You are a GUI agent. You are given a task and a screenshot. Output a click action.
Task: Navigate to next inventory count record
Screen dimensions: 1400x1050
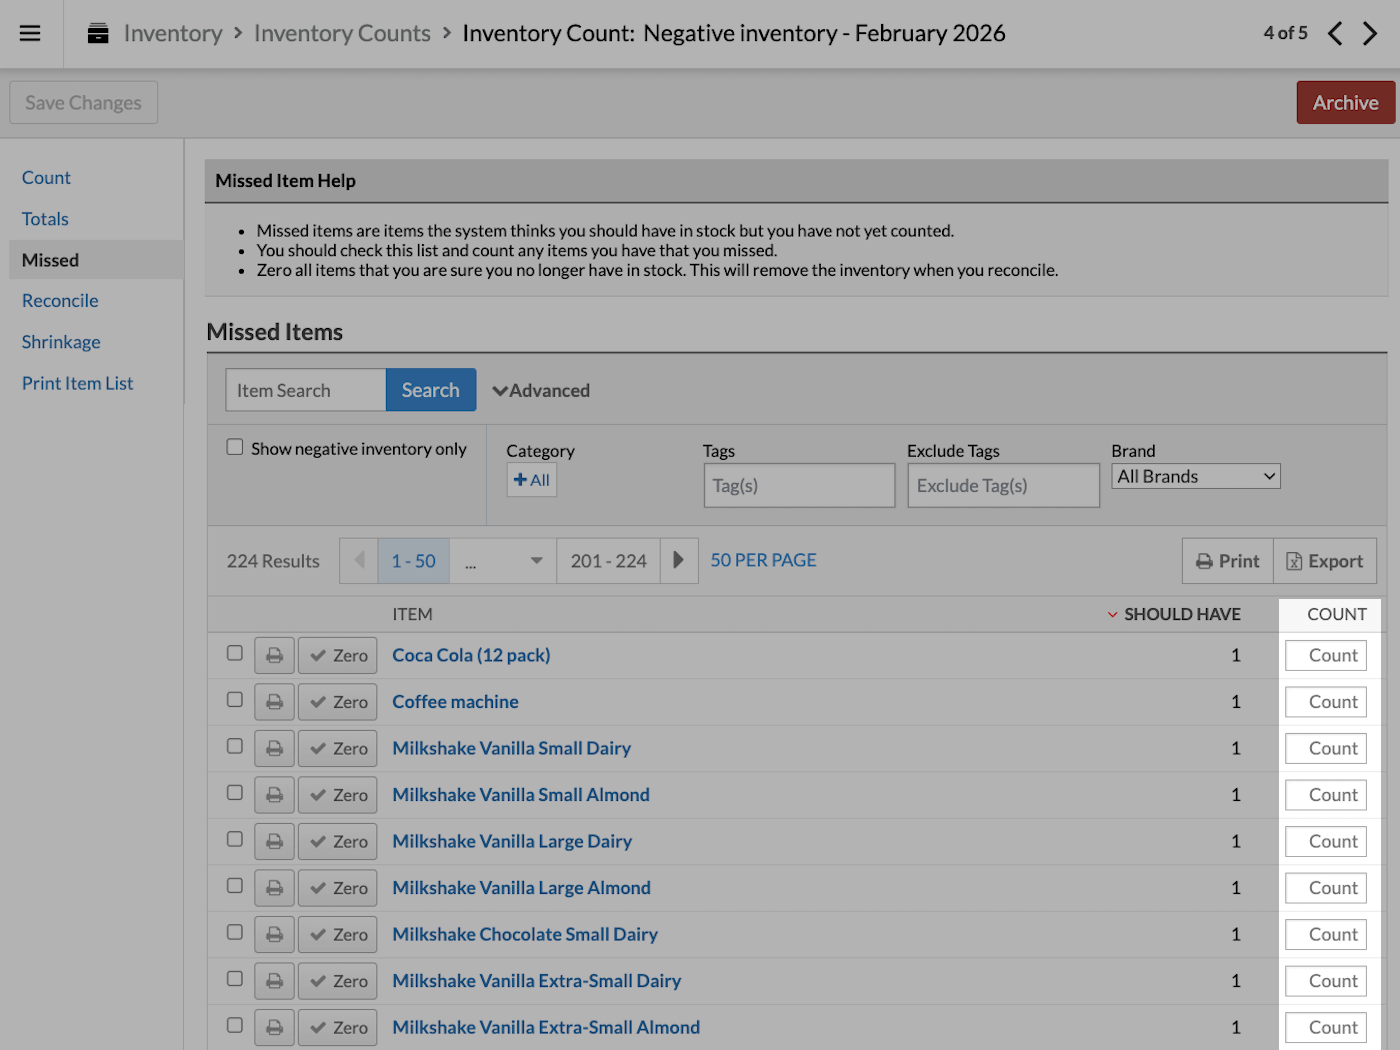click(1370, 33)
